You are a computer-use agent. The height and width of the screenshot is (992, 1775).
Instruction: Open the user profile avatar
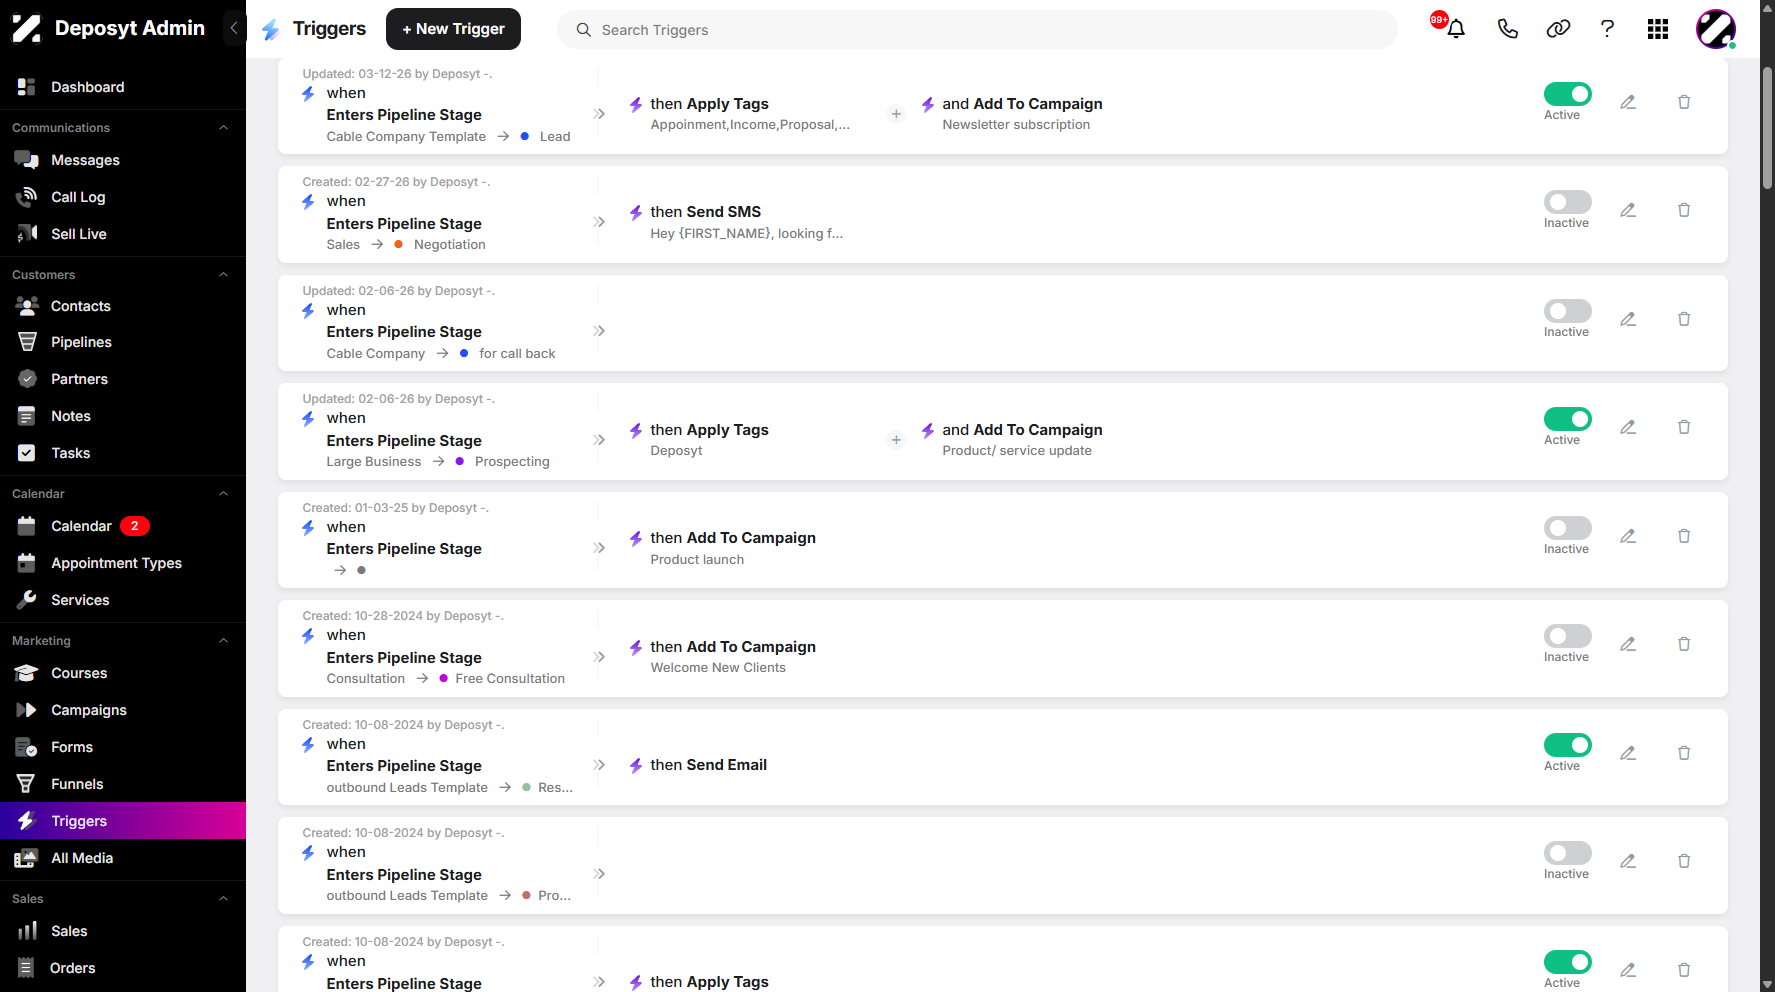coord(1716,29)
